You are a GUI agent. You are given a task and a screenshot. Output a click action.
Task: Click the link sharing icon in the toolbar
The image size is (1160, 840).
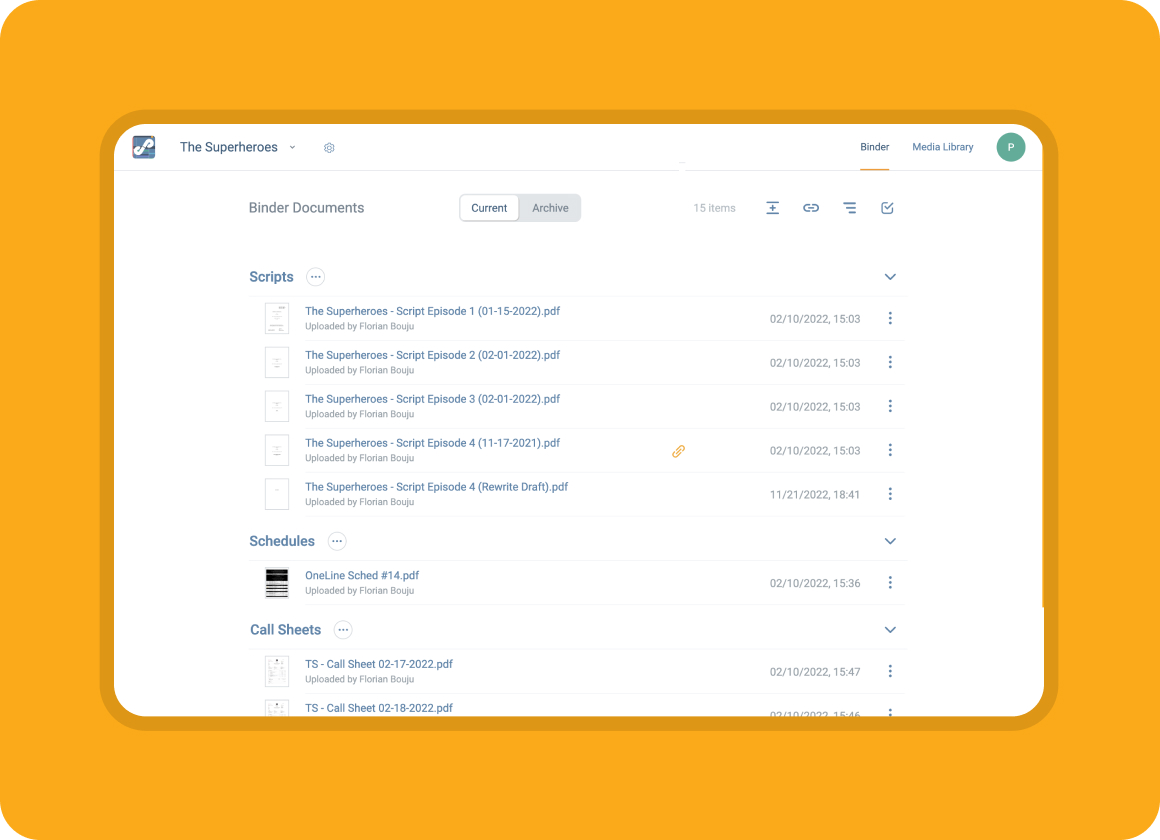[x=811, y=208]
